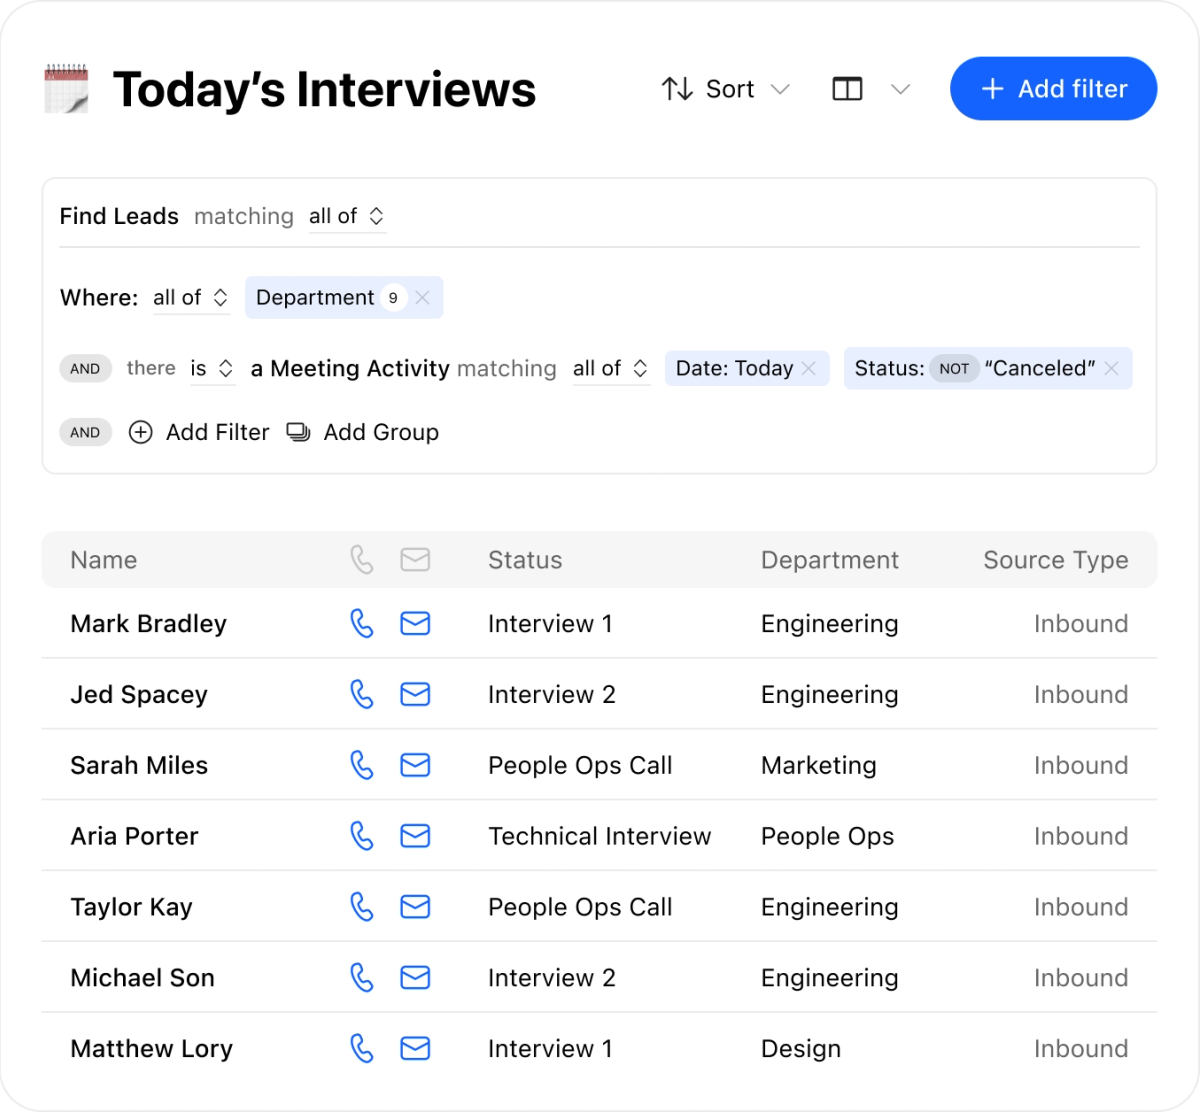
Task: Open Meeting Activity matching 'all of' selector
Action: point(611,369)
